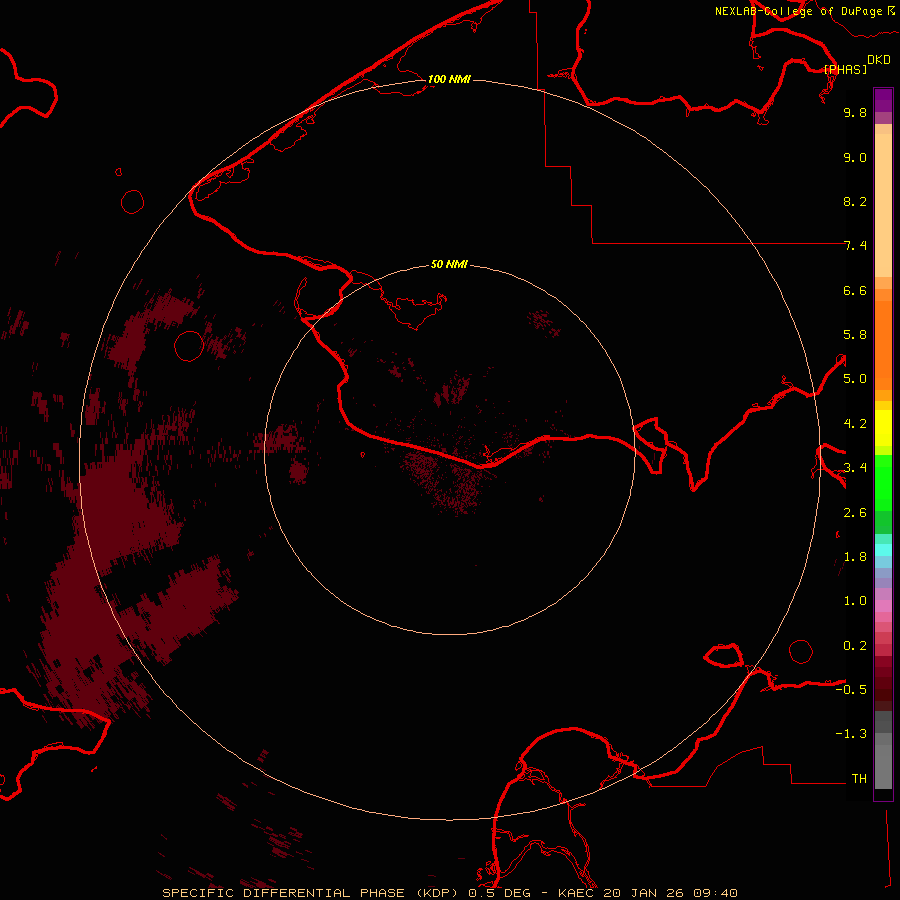Click the 50 NMI range ring label
This screenshot has height=900, width=900.
tap(449, 264)
